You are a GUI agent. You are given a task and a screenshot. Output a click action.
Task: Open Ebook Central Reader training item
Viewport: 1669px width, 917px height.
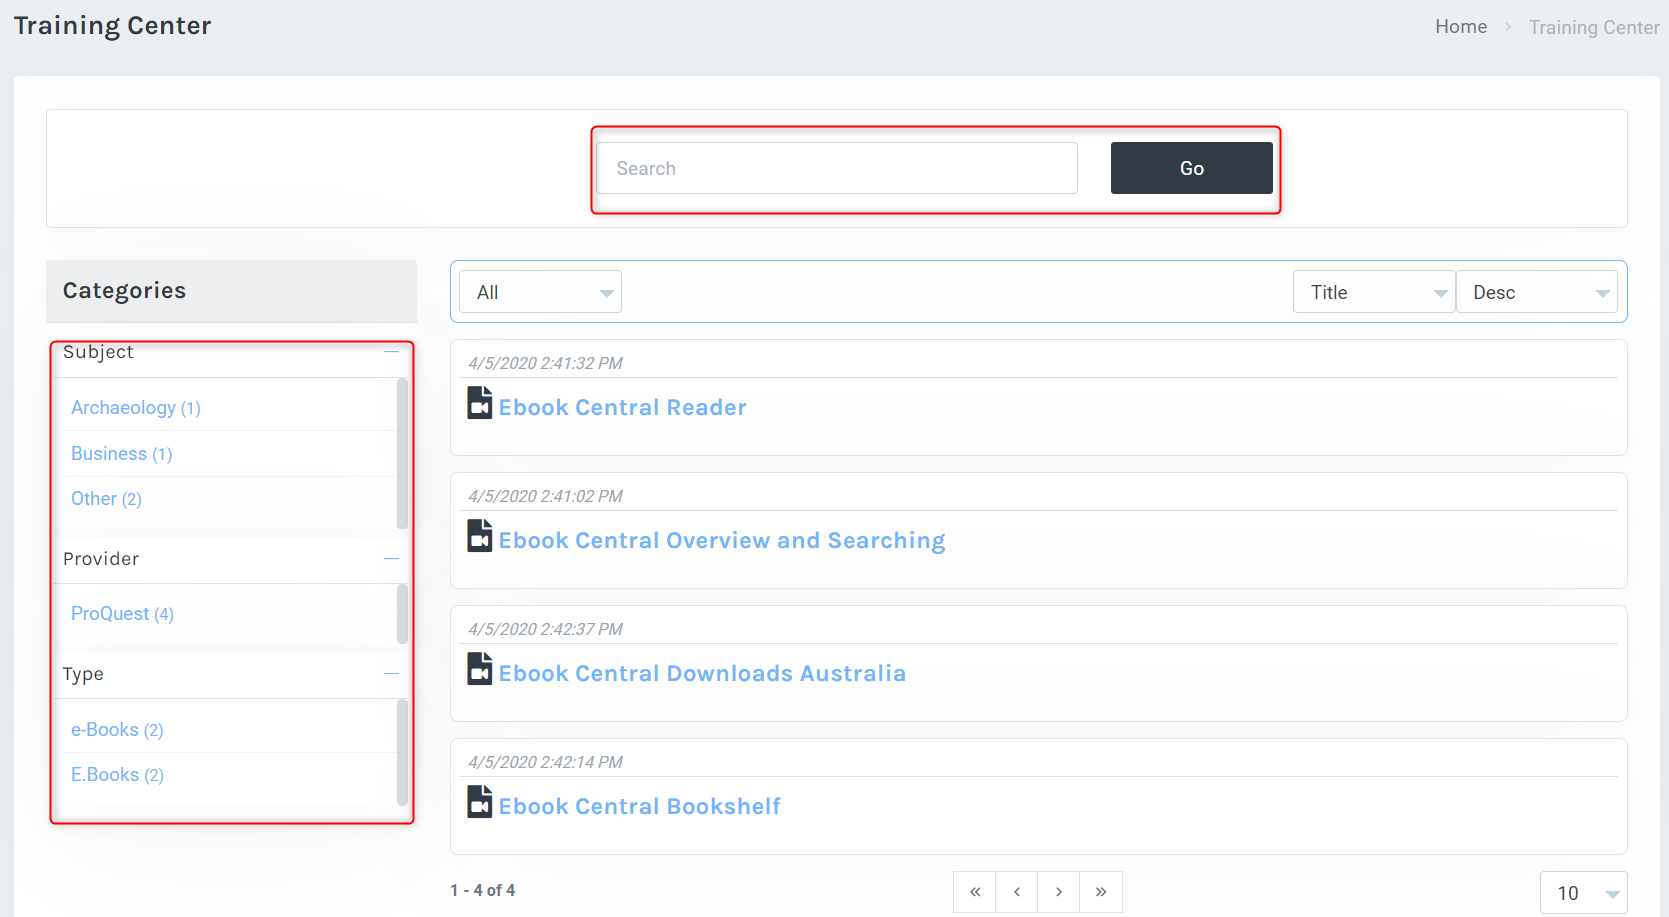tap(623, 407)
